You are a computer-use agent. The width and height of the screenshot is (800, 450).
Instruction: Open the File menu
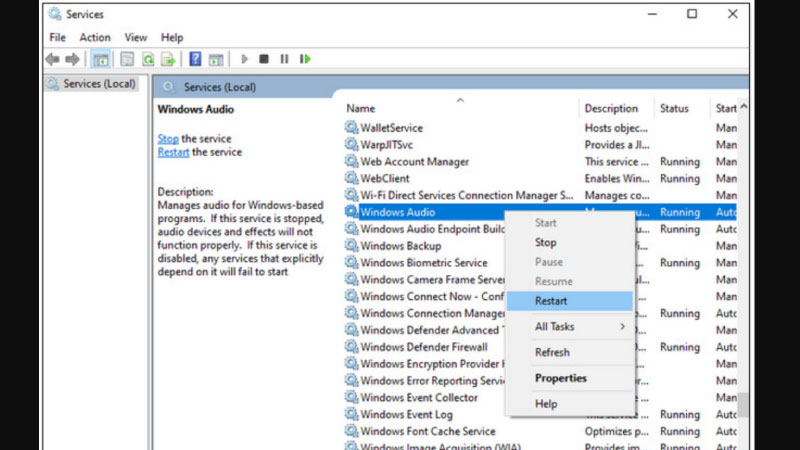pyautogui.click(x=57, y=37)
